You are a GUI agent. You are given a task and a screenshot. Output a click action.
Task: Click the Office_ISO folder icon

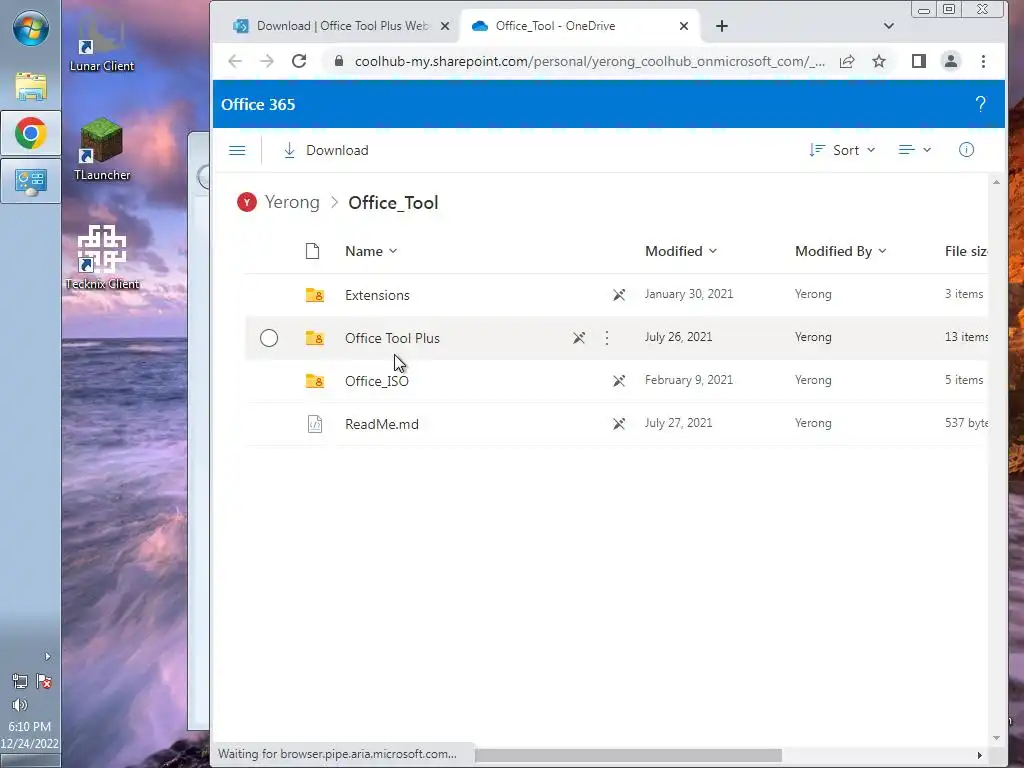coord(315,381)
